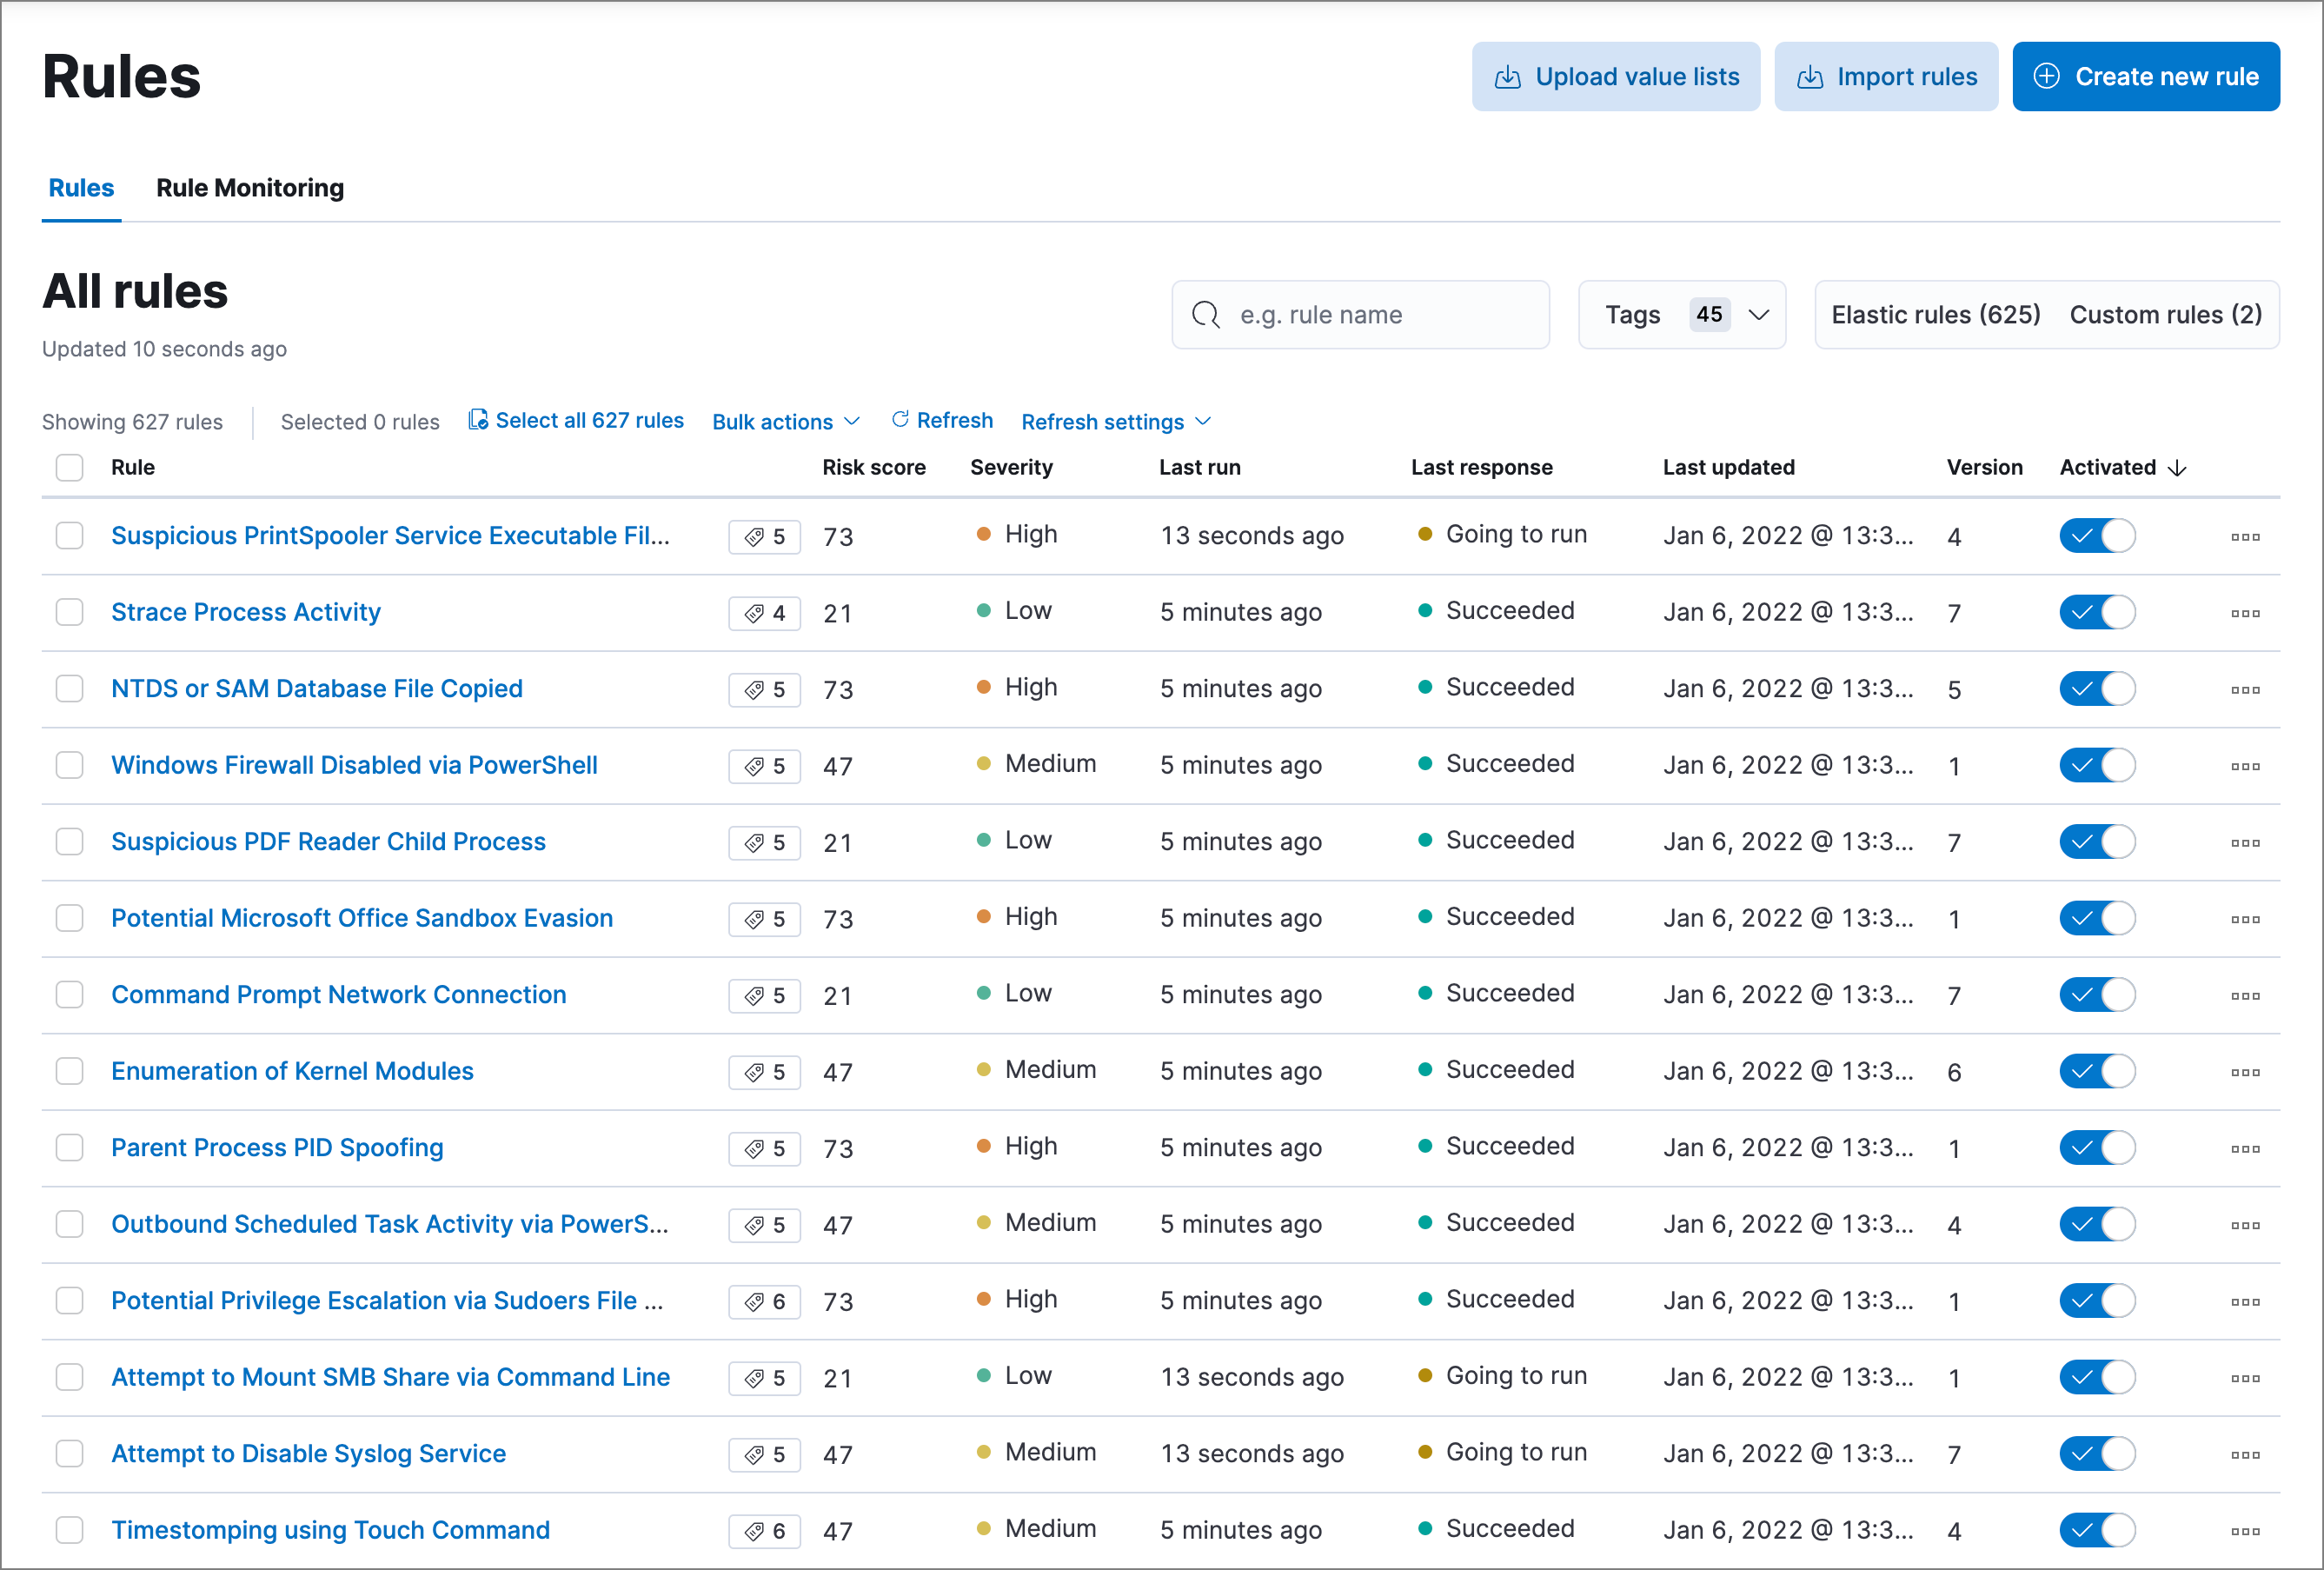The height and width of the screenshot is (1570, 2324).
Task: Open row actions for Attempt to Disable Syslog Service
Action: [x=2244, y=1455]
